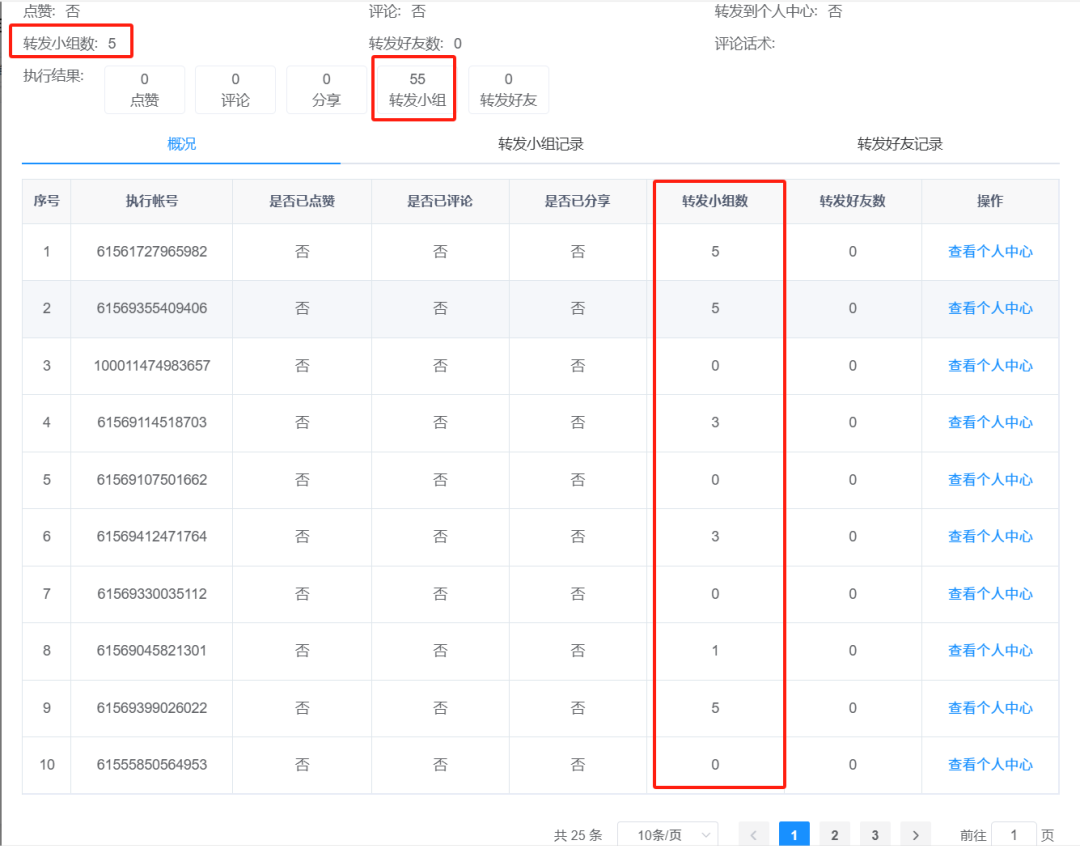Image resolution: width=1080 pixels, height=846 pixels.
Task: Select account number 100011474983657
Action: pos(152,366)
